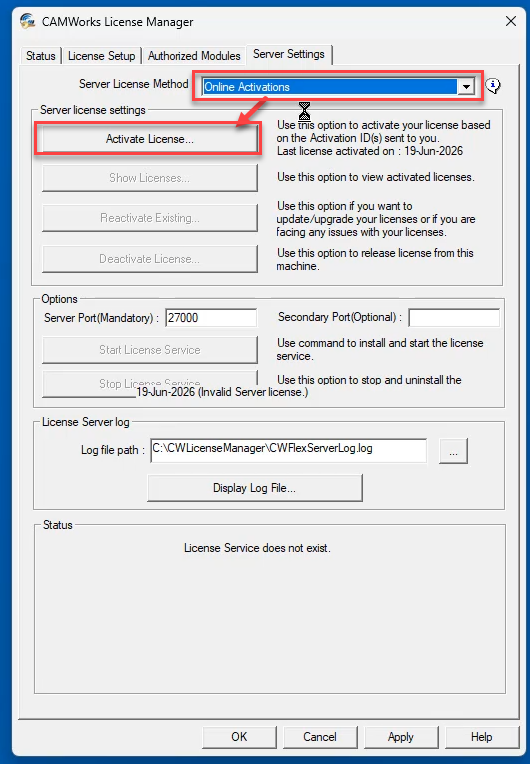Click into the Log file path field

tap(288, 450)
